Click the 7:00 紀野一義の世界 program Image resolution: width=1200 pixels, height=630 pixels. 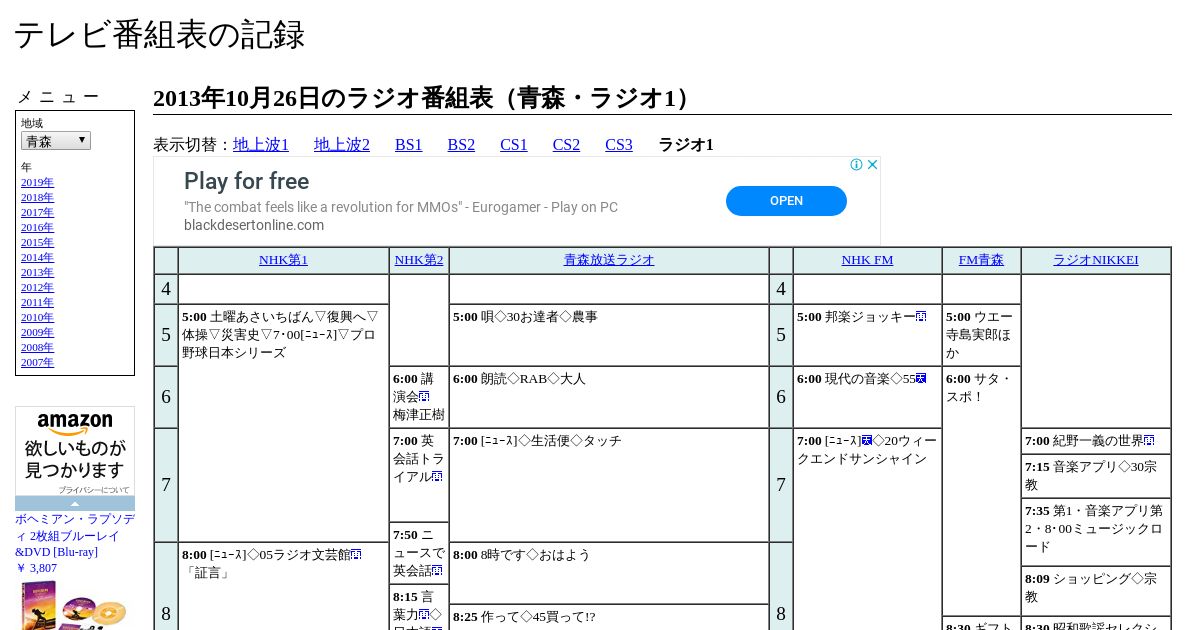[1096, 441]
